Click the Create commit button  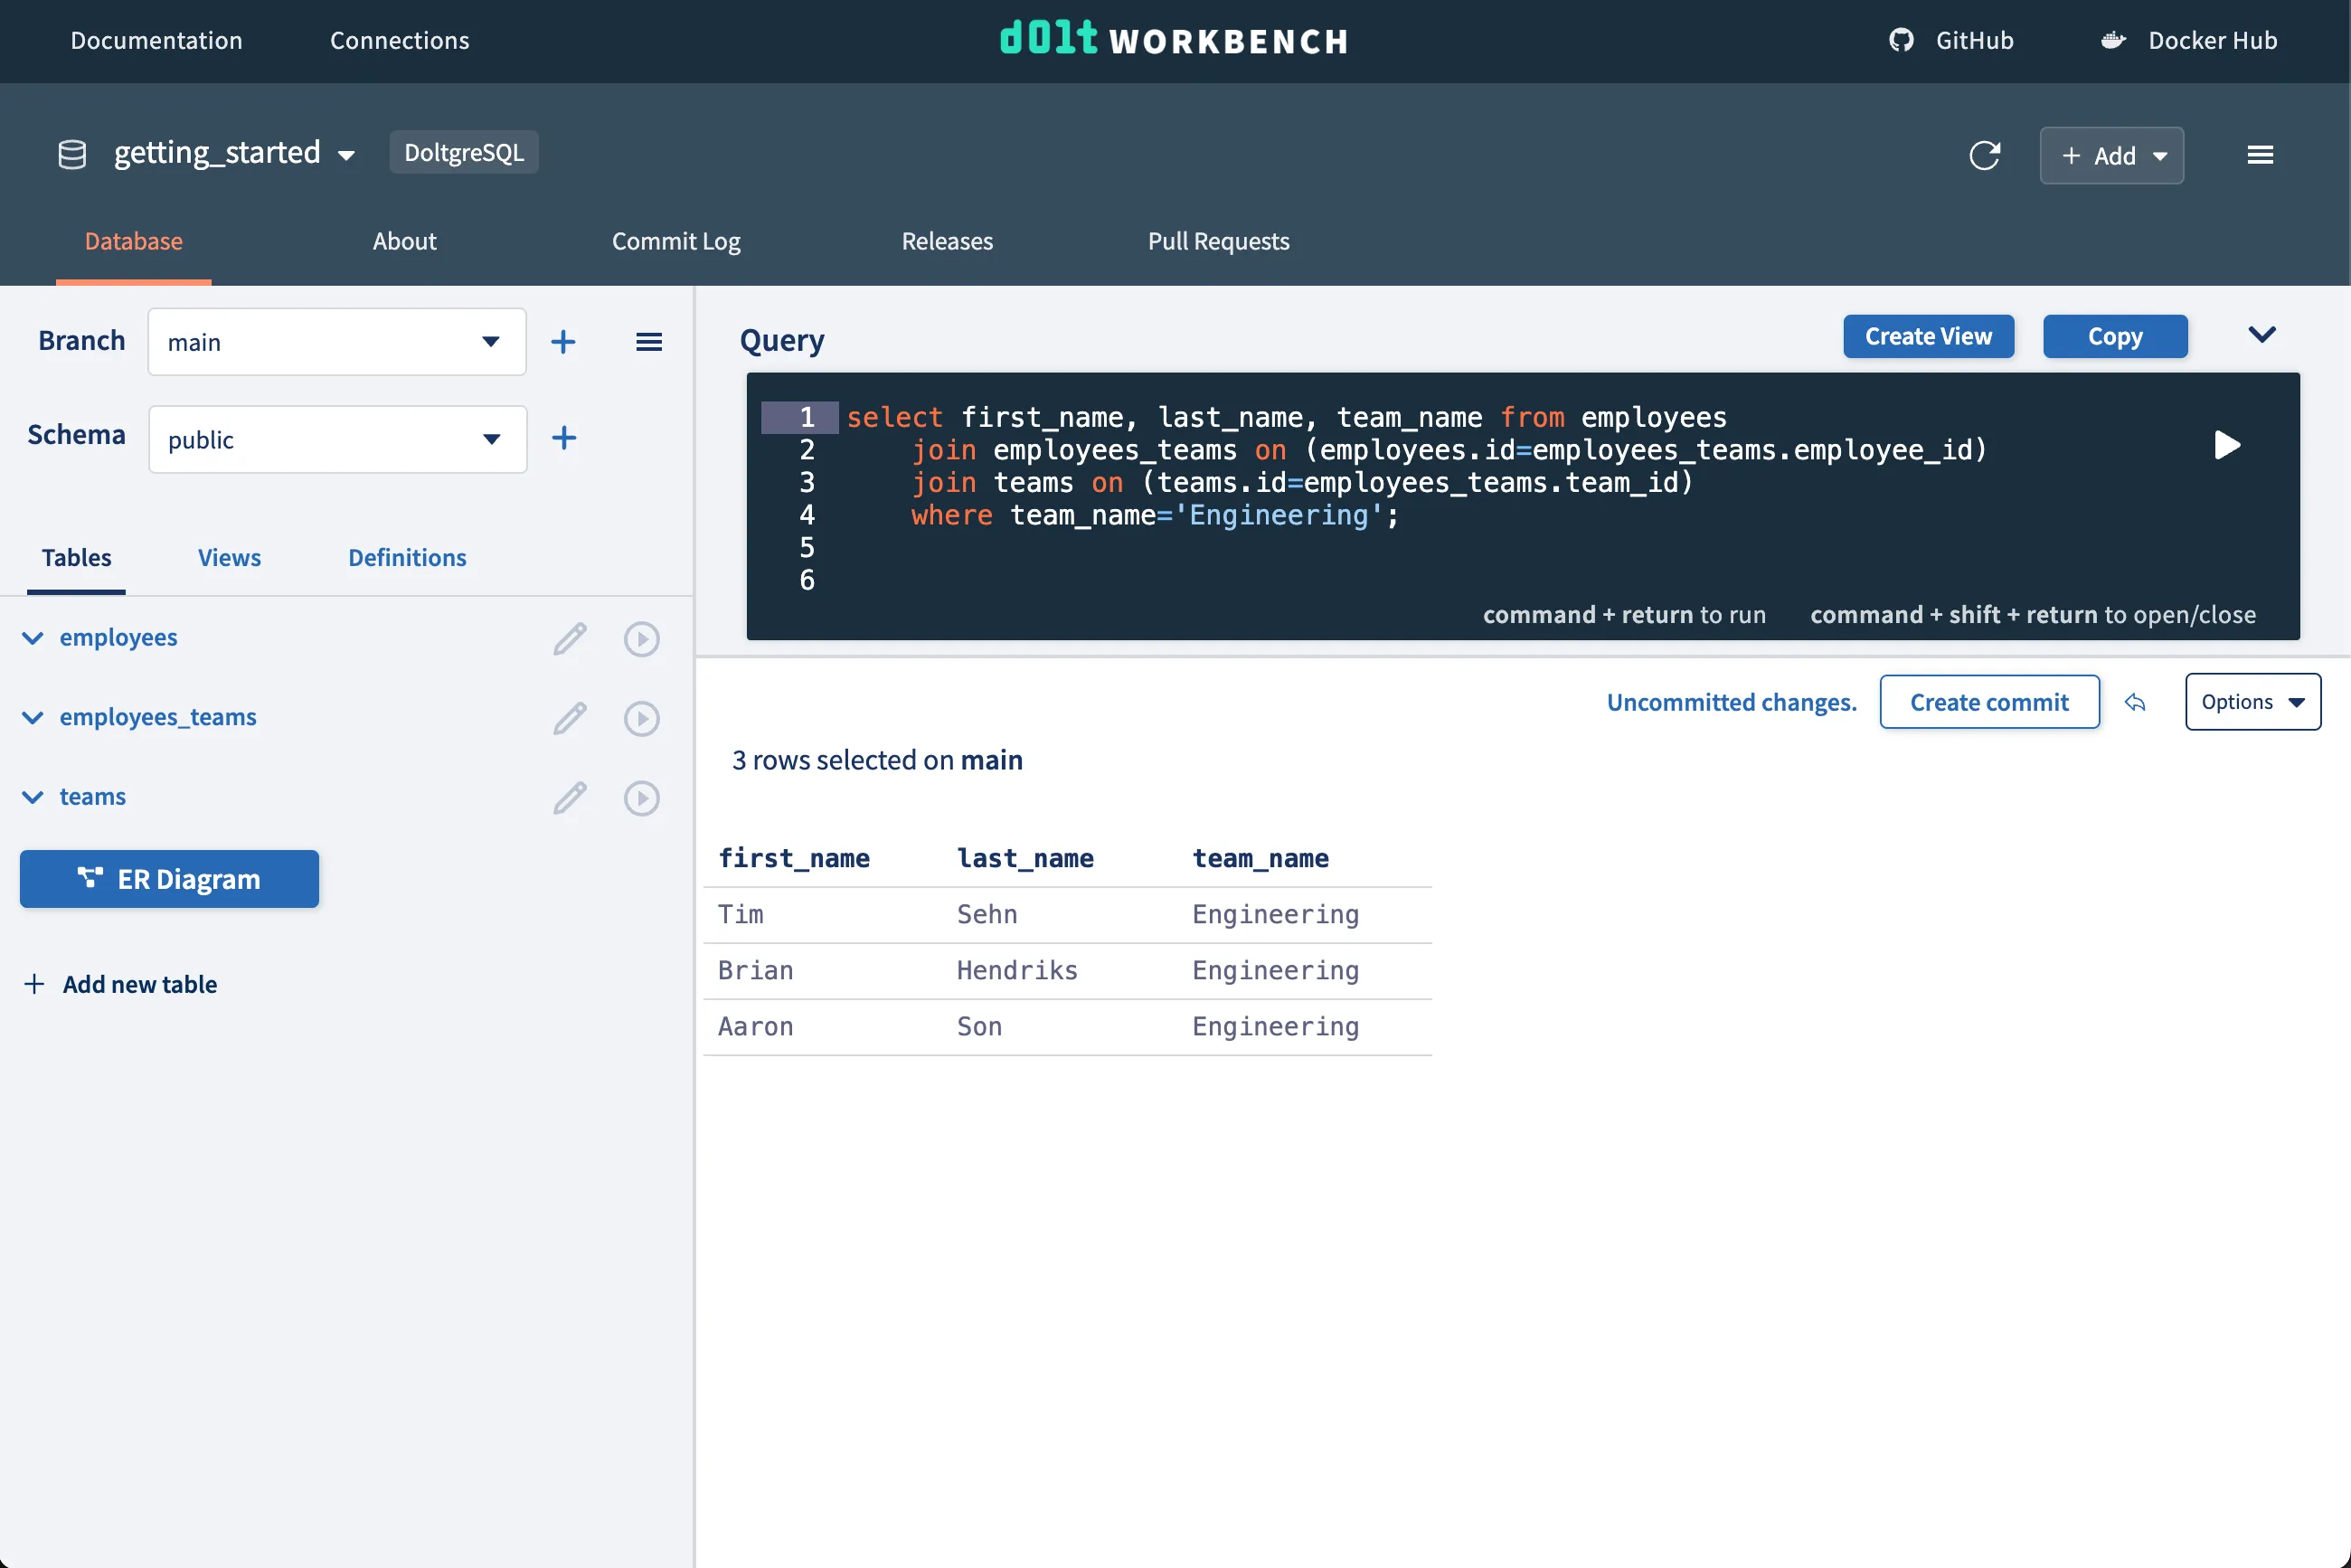tap(1988, 702)
